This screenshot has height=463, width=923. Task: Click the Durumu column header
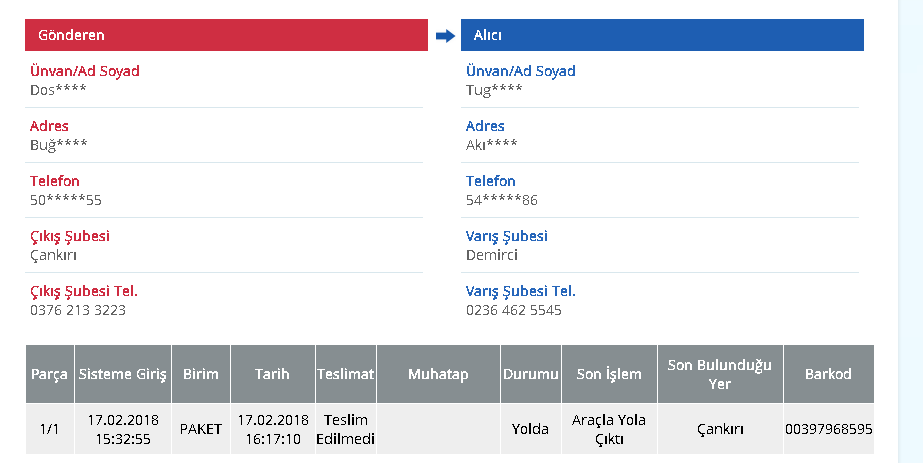tap(531, 374)
